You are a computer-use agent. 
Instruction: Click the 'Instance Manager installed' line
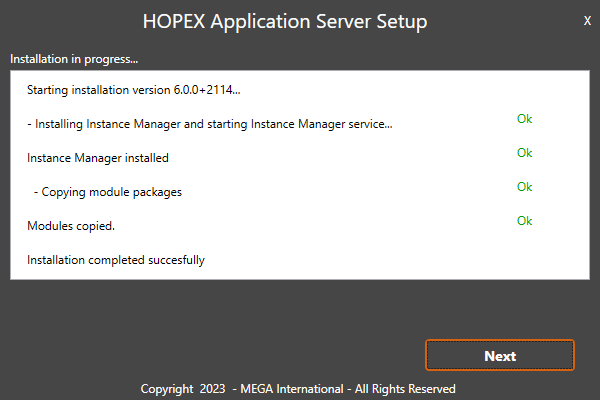(97, 158)
